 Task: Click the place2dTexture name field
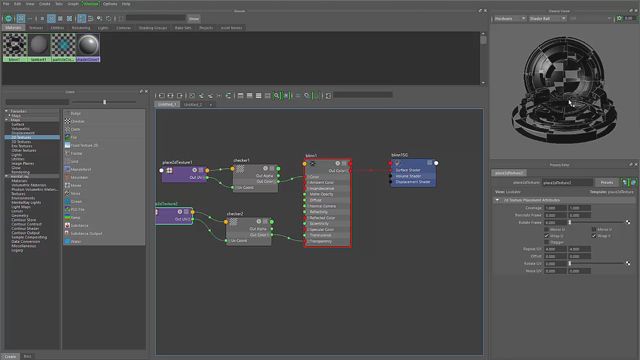(x=568, y=182)
